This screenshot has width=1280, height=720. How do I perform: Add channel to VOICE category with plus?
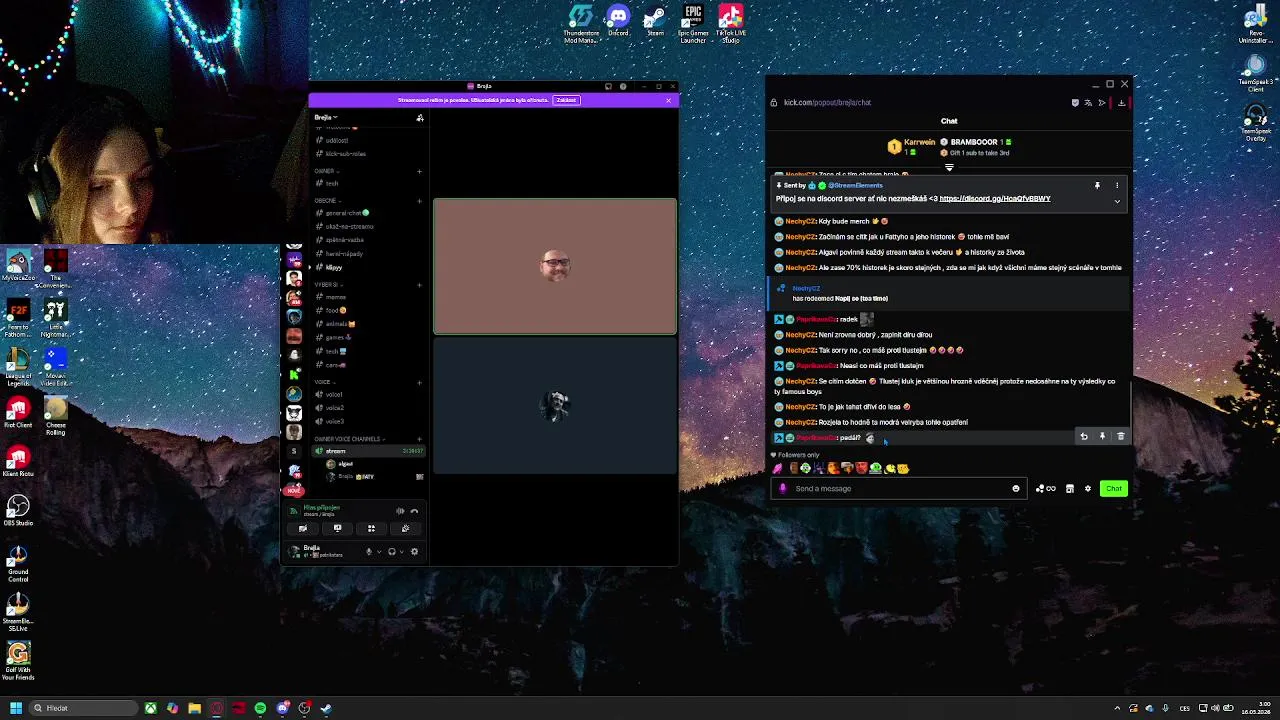pos(419,381)
